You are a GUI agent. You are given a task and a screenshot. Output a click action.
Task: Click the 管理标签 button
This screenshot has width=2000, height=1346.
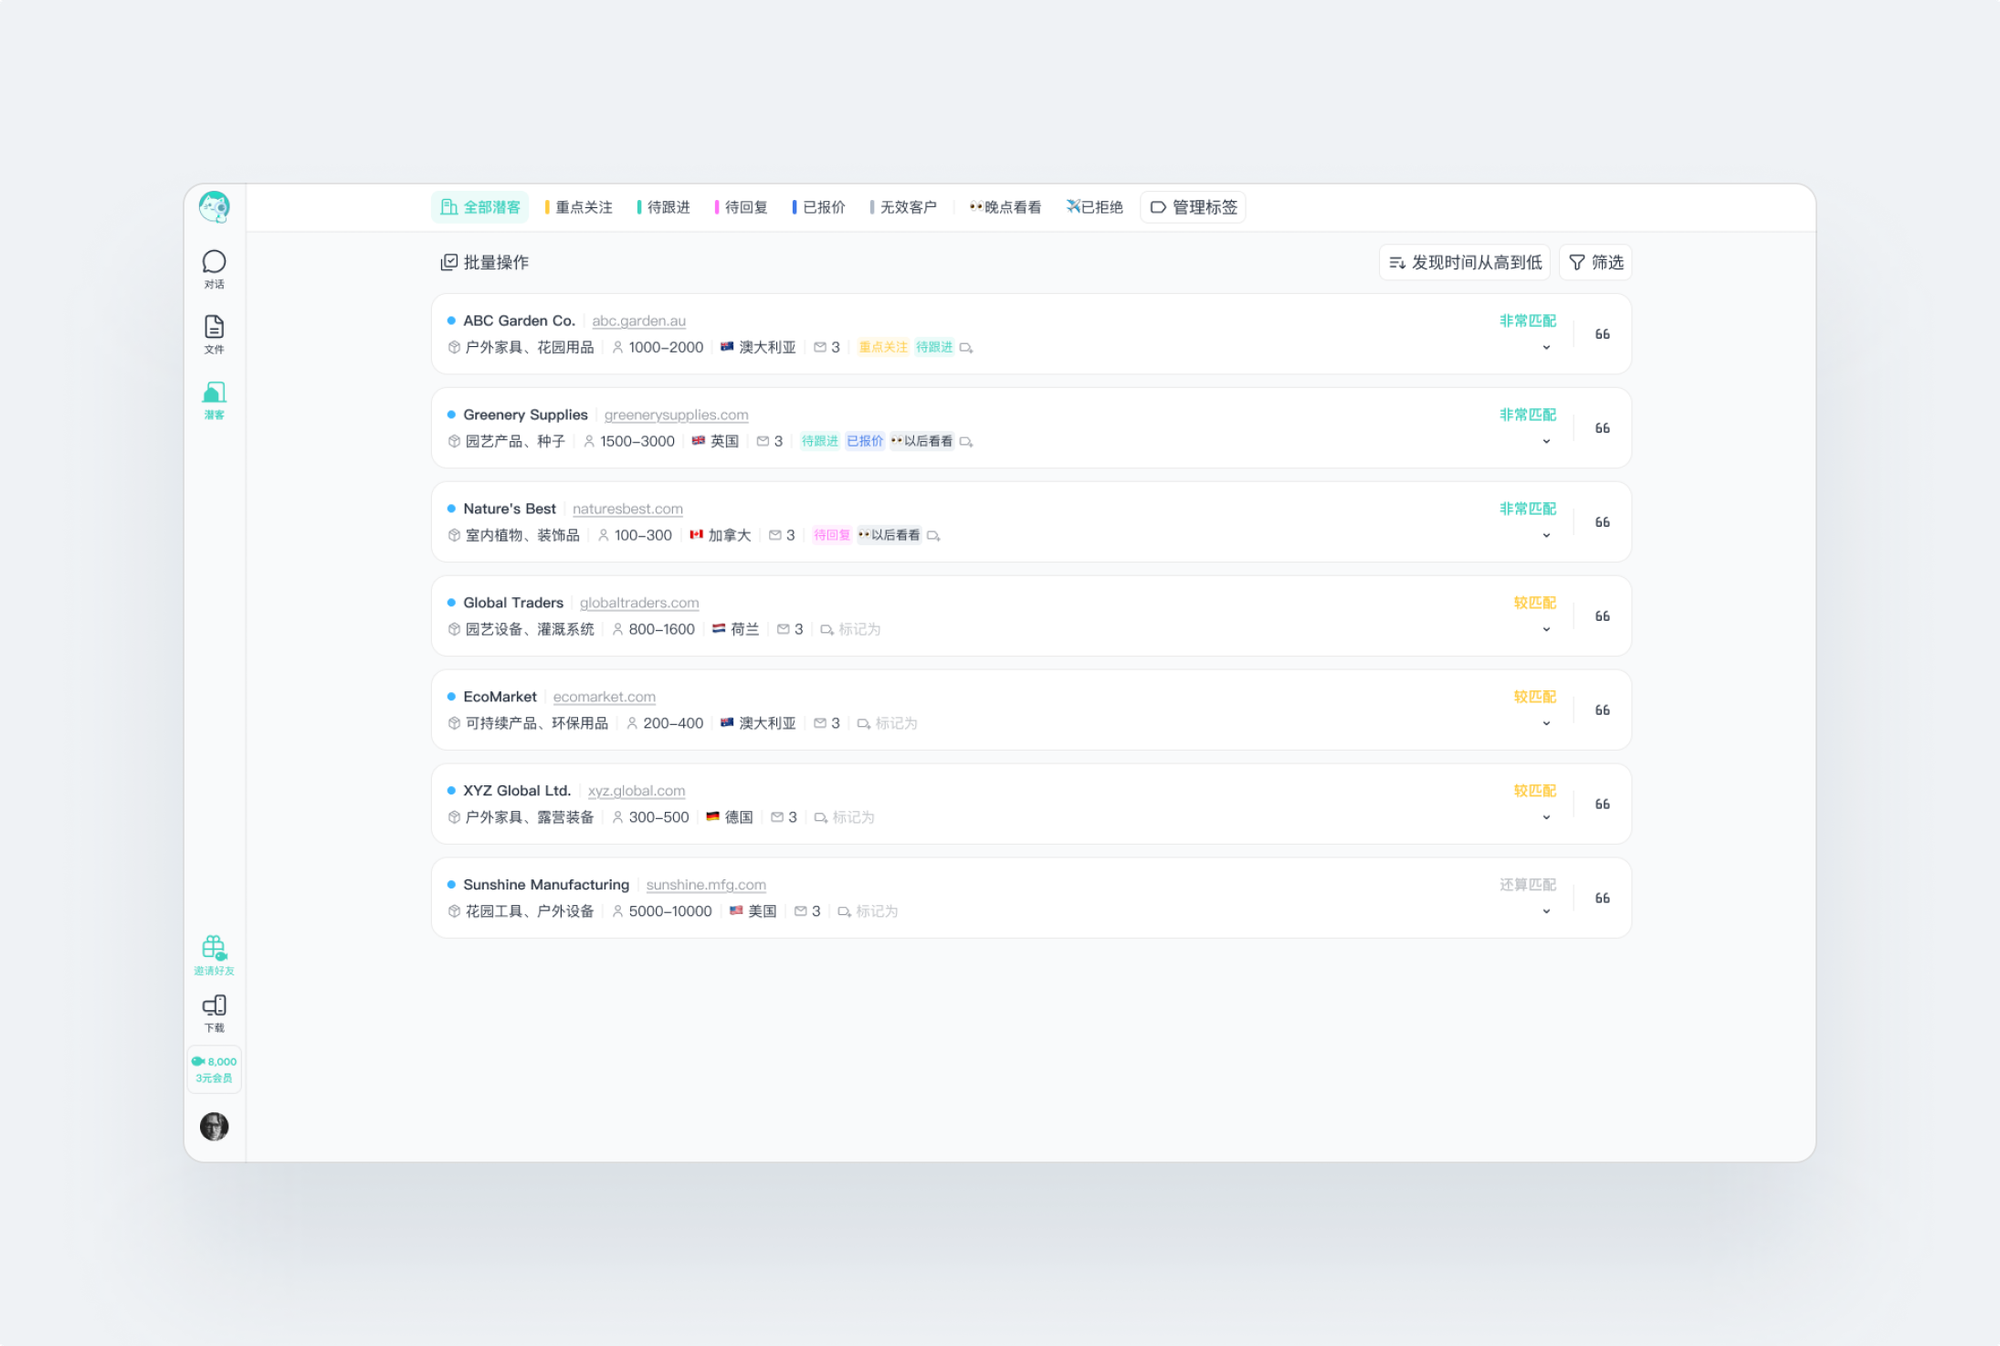coord(1193,207)
